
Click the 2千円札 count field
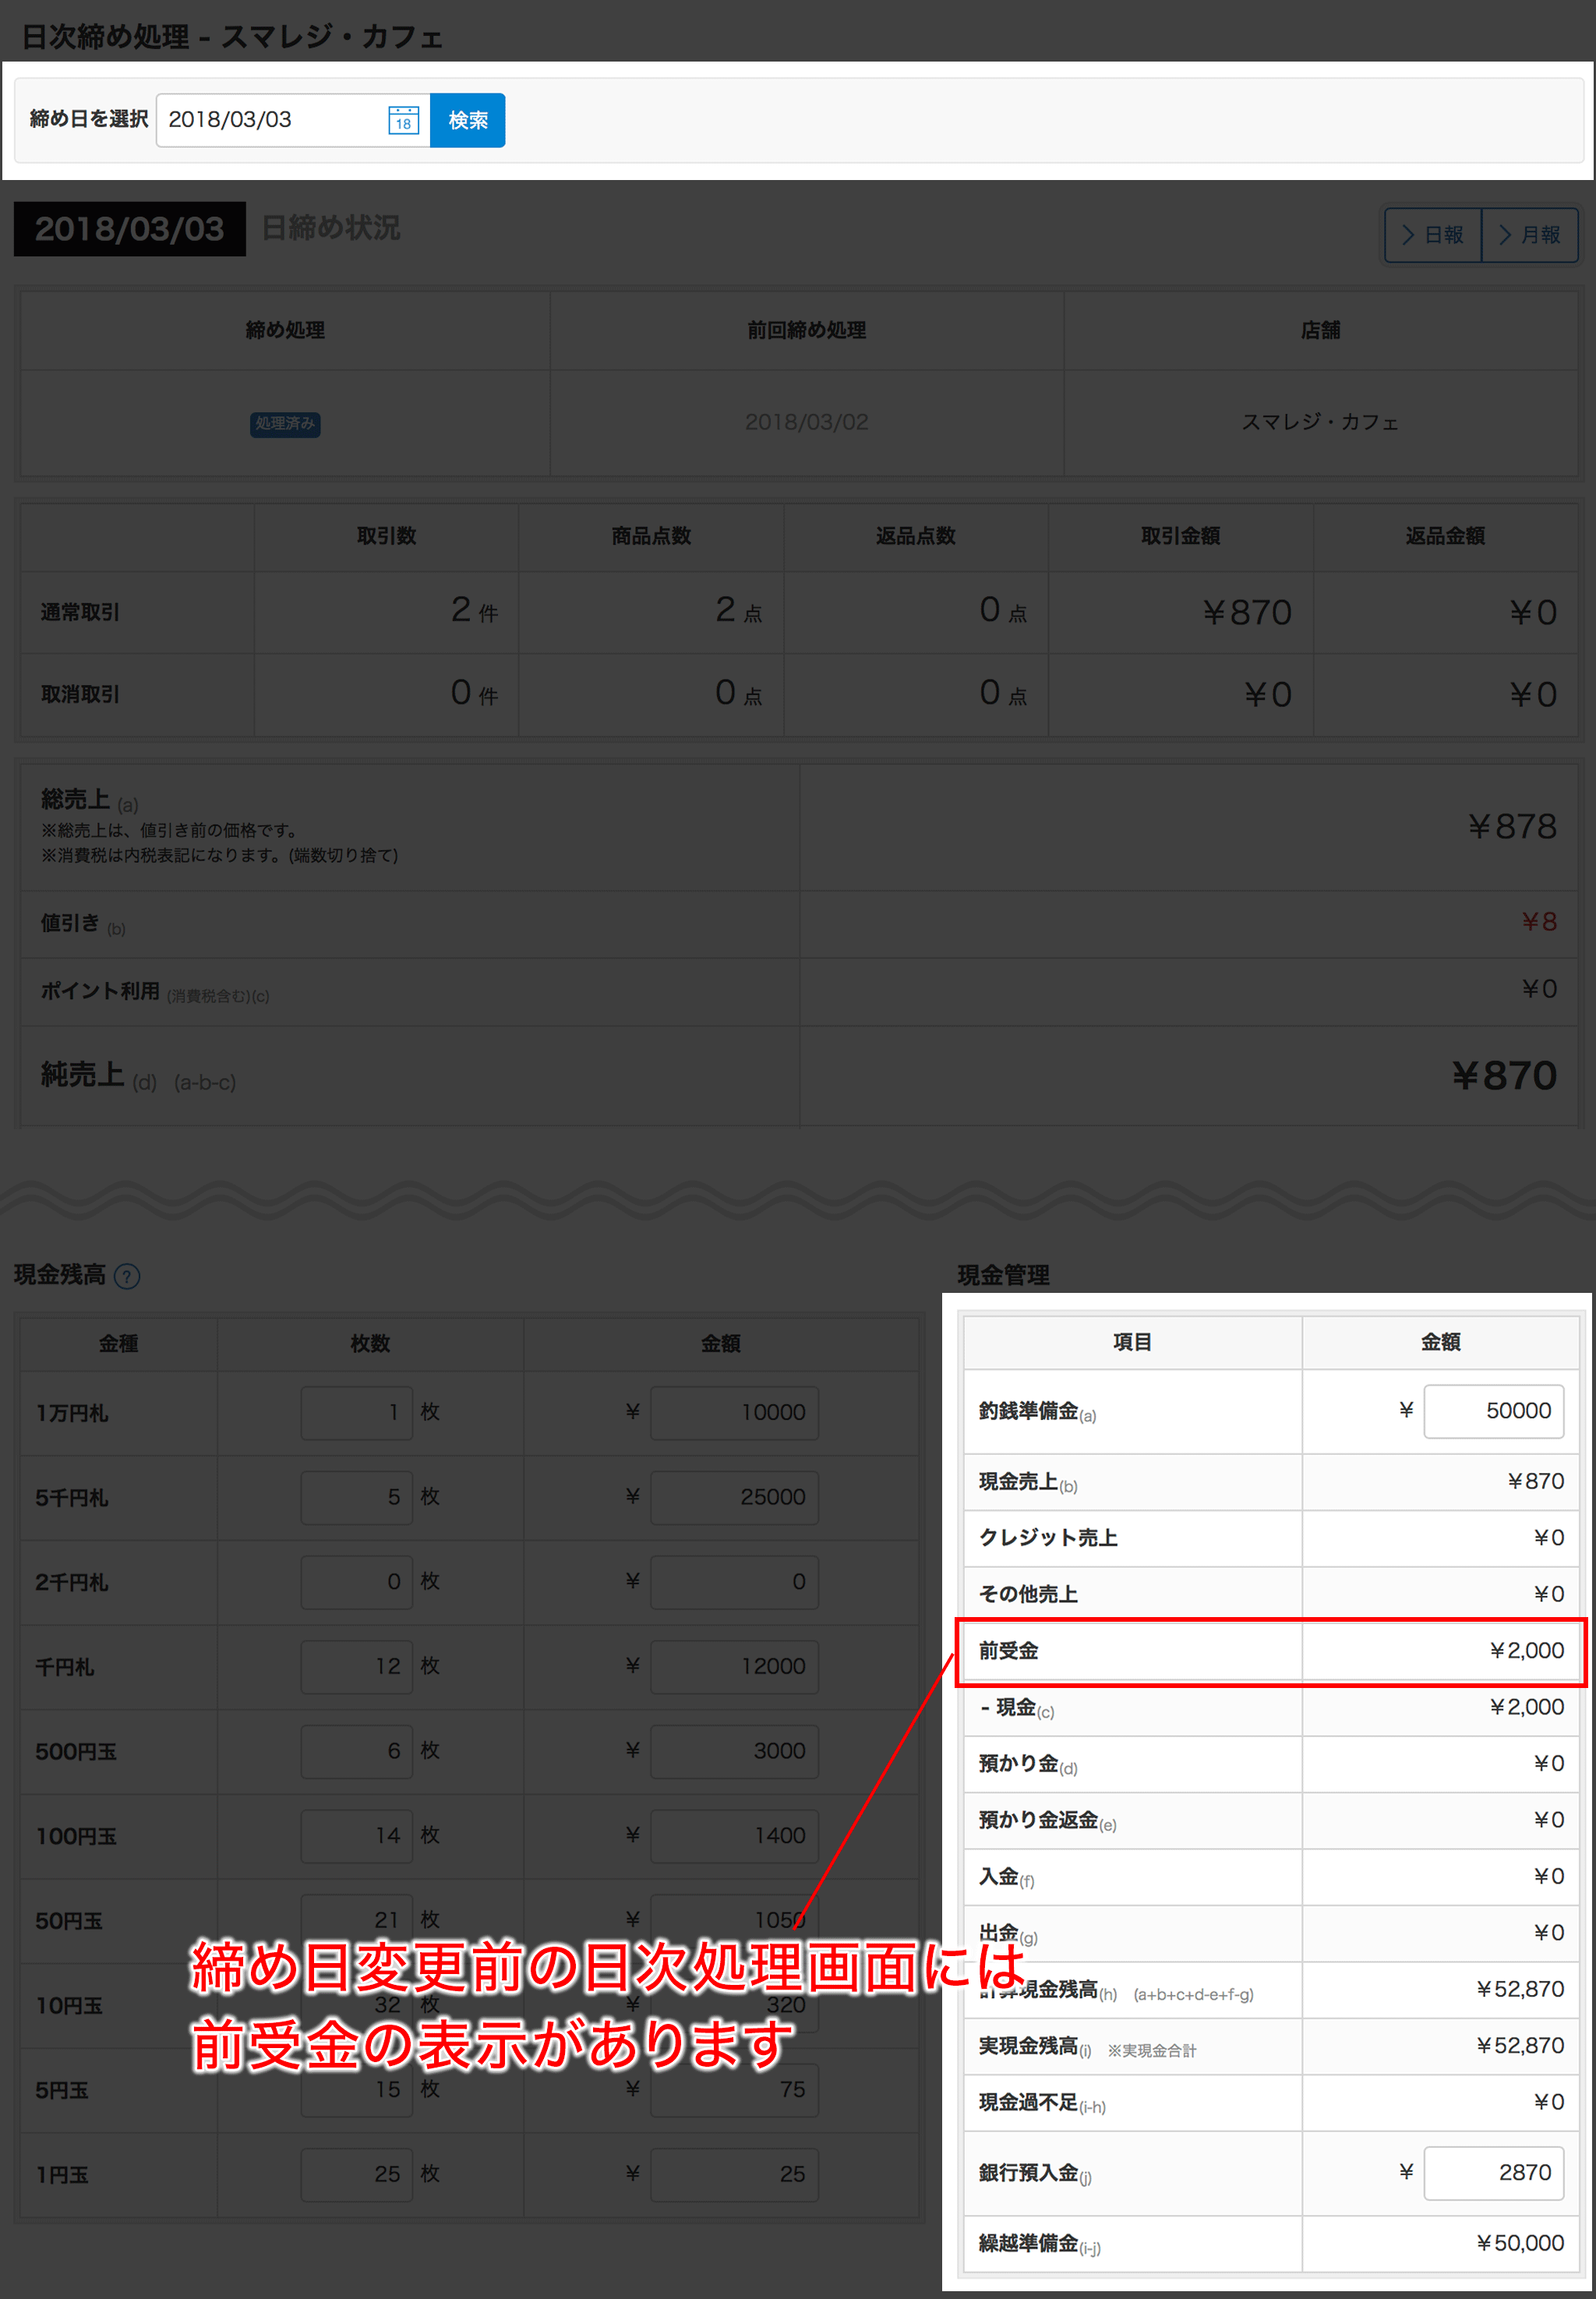(357, 1581)
